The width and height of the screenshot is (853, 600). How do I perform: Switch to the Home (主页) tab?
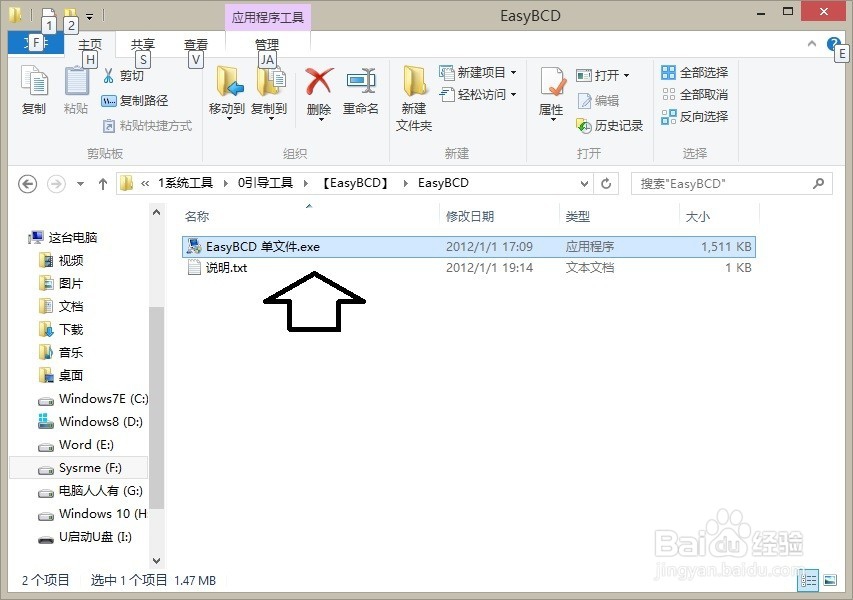(90, 44)
